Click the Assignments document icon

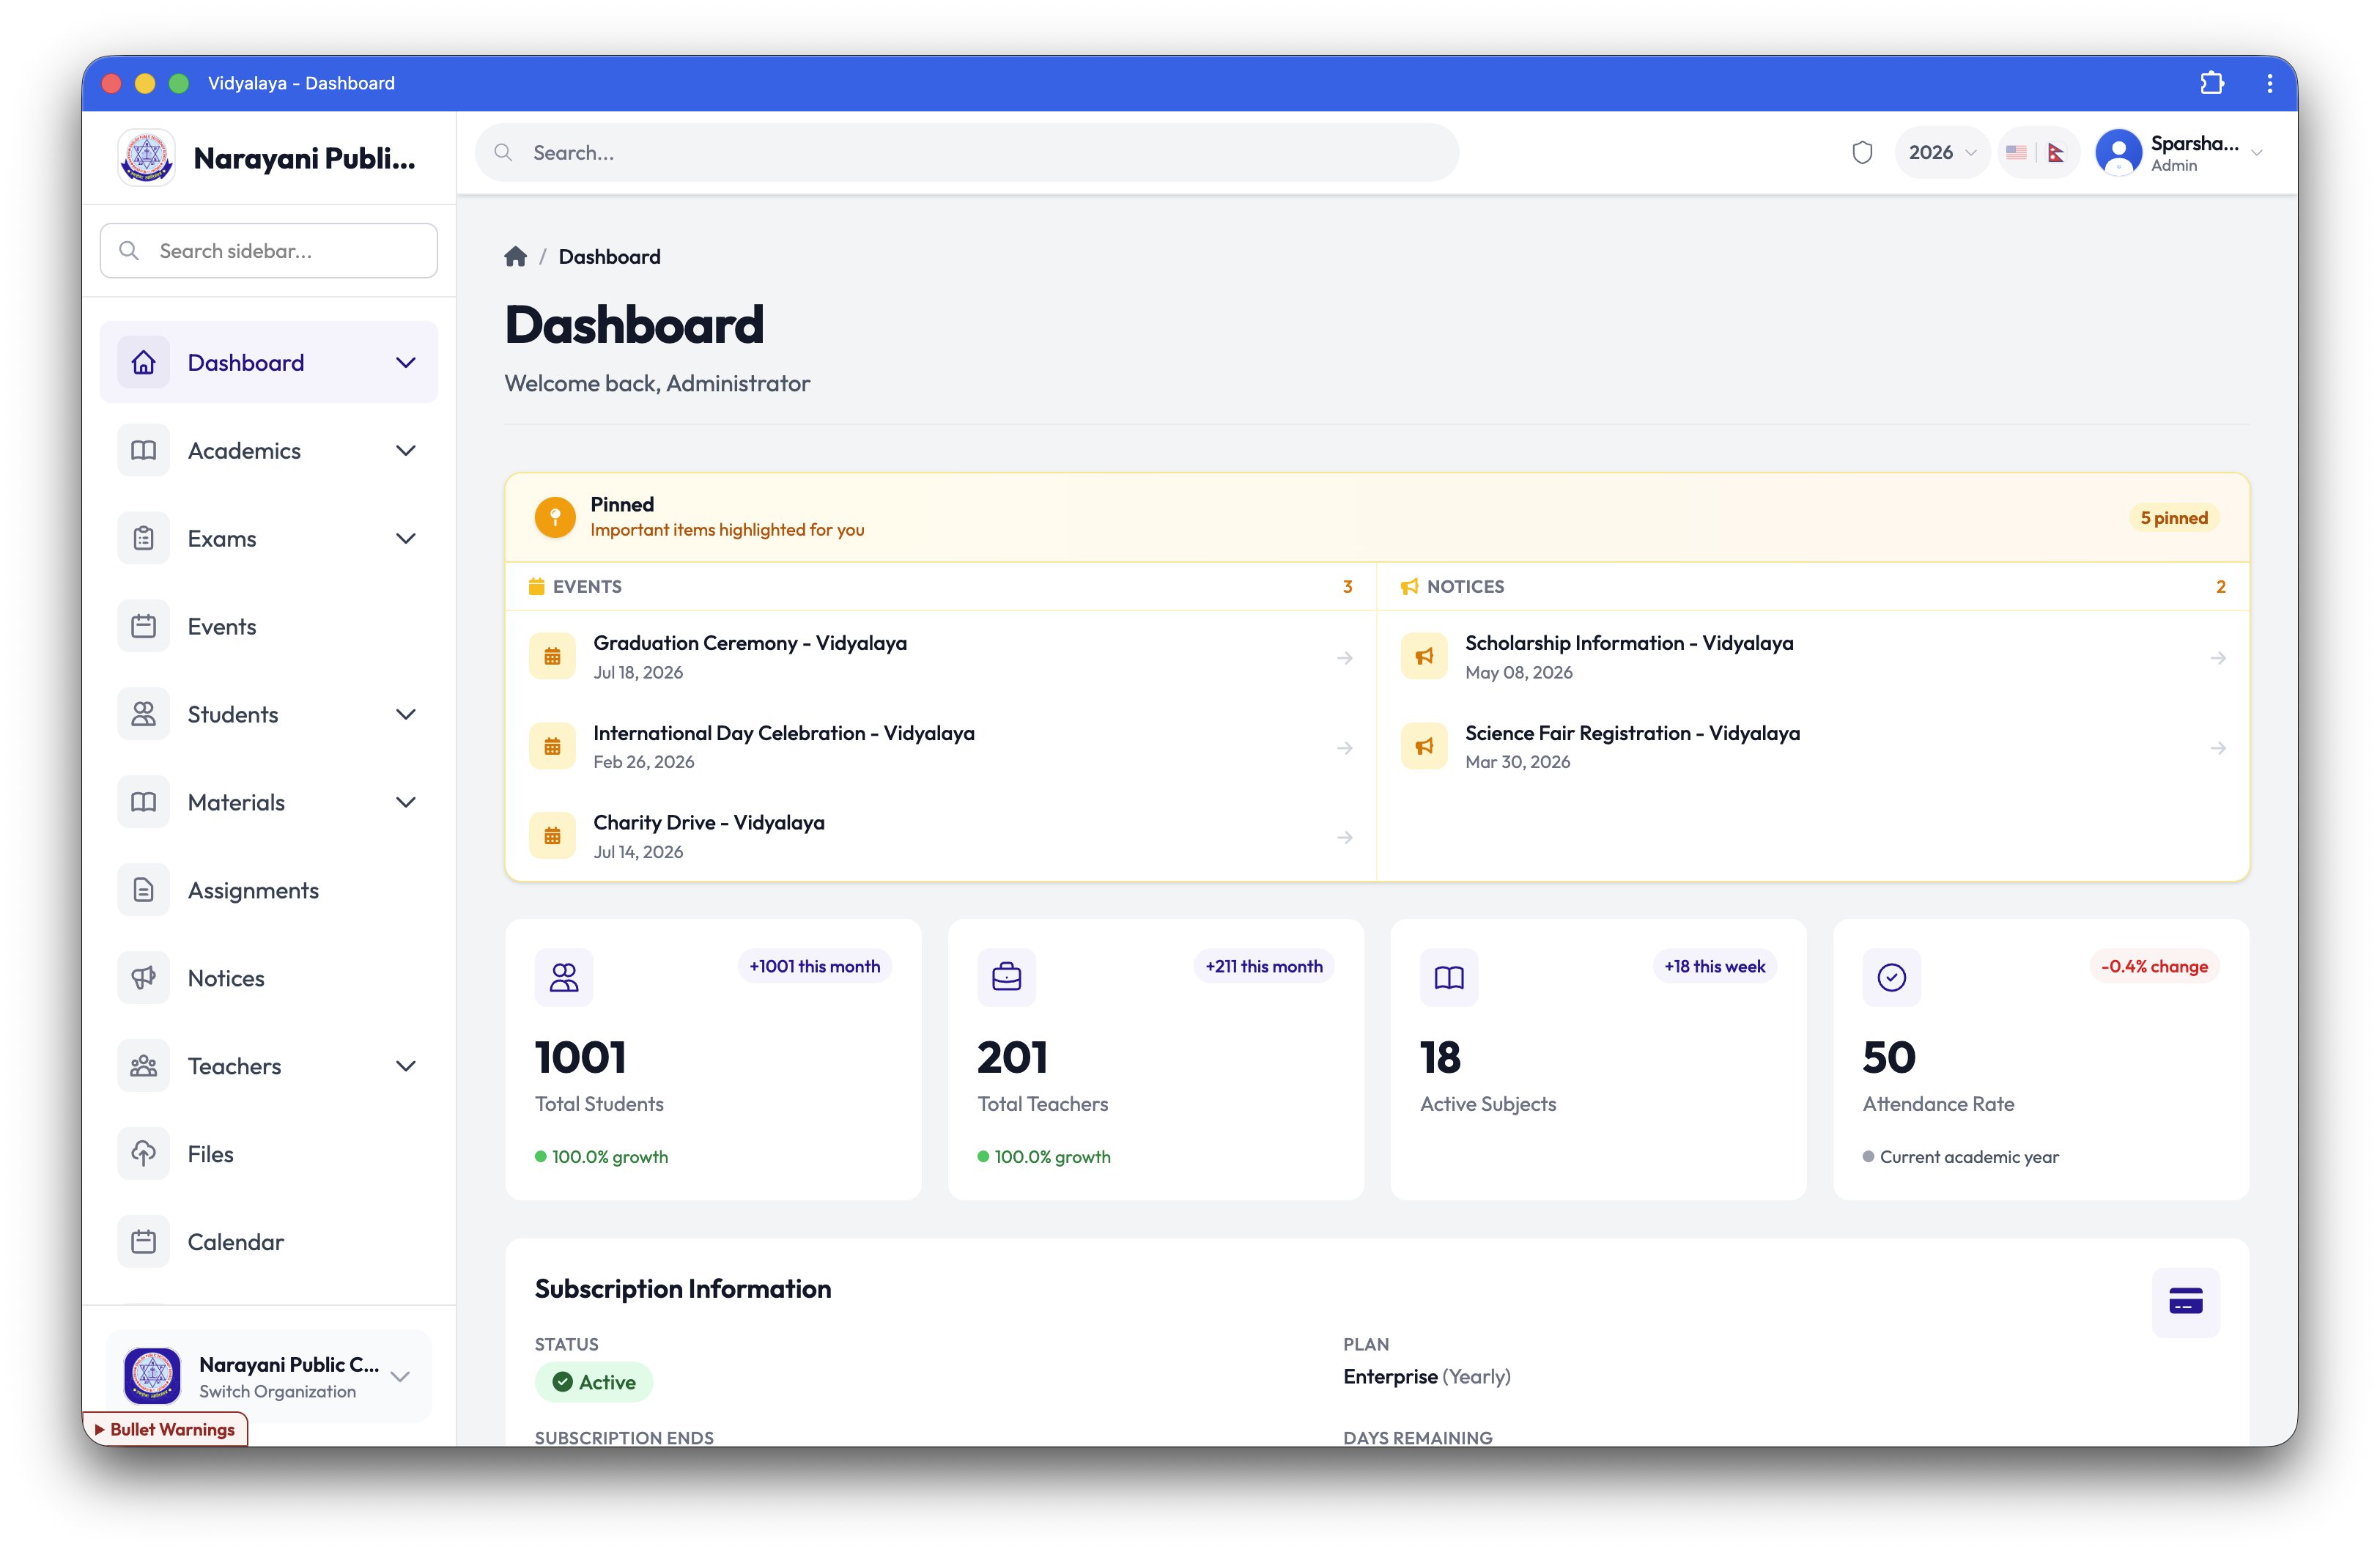(x=144, y=890)
